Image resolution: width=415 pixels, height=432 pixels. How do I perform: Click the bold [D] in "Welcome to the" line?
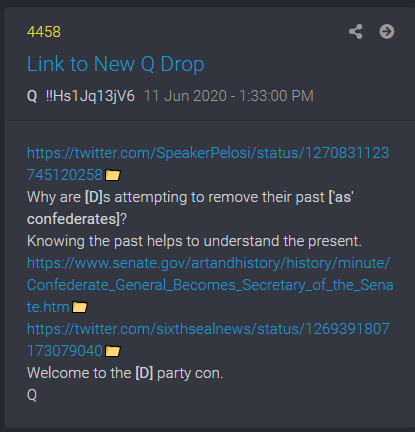point(144,373)
